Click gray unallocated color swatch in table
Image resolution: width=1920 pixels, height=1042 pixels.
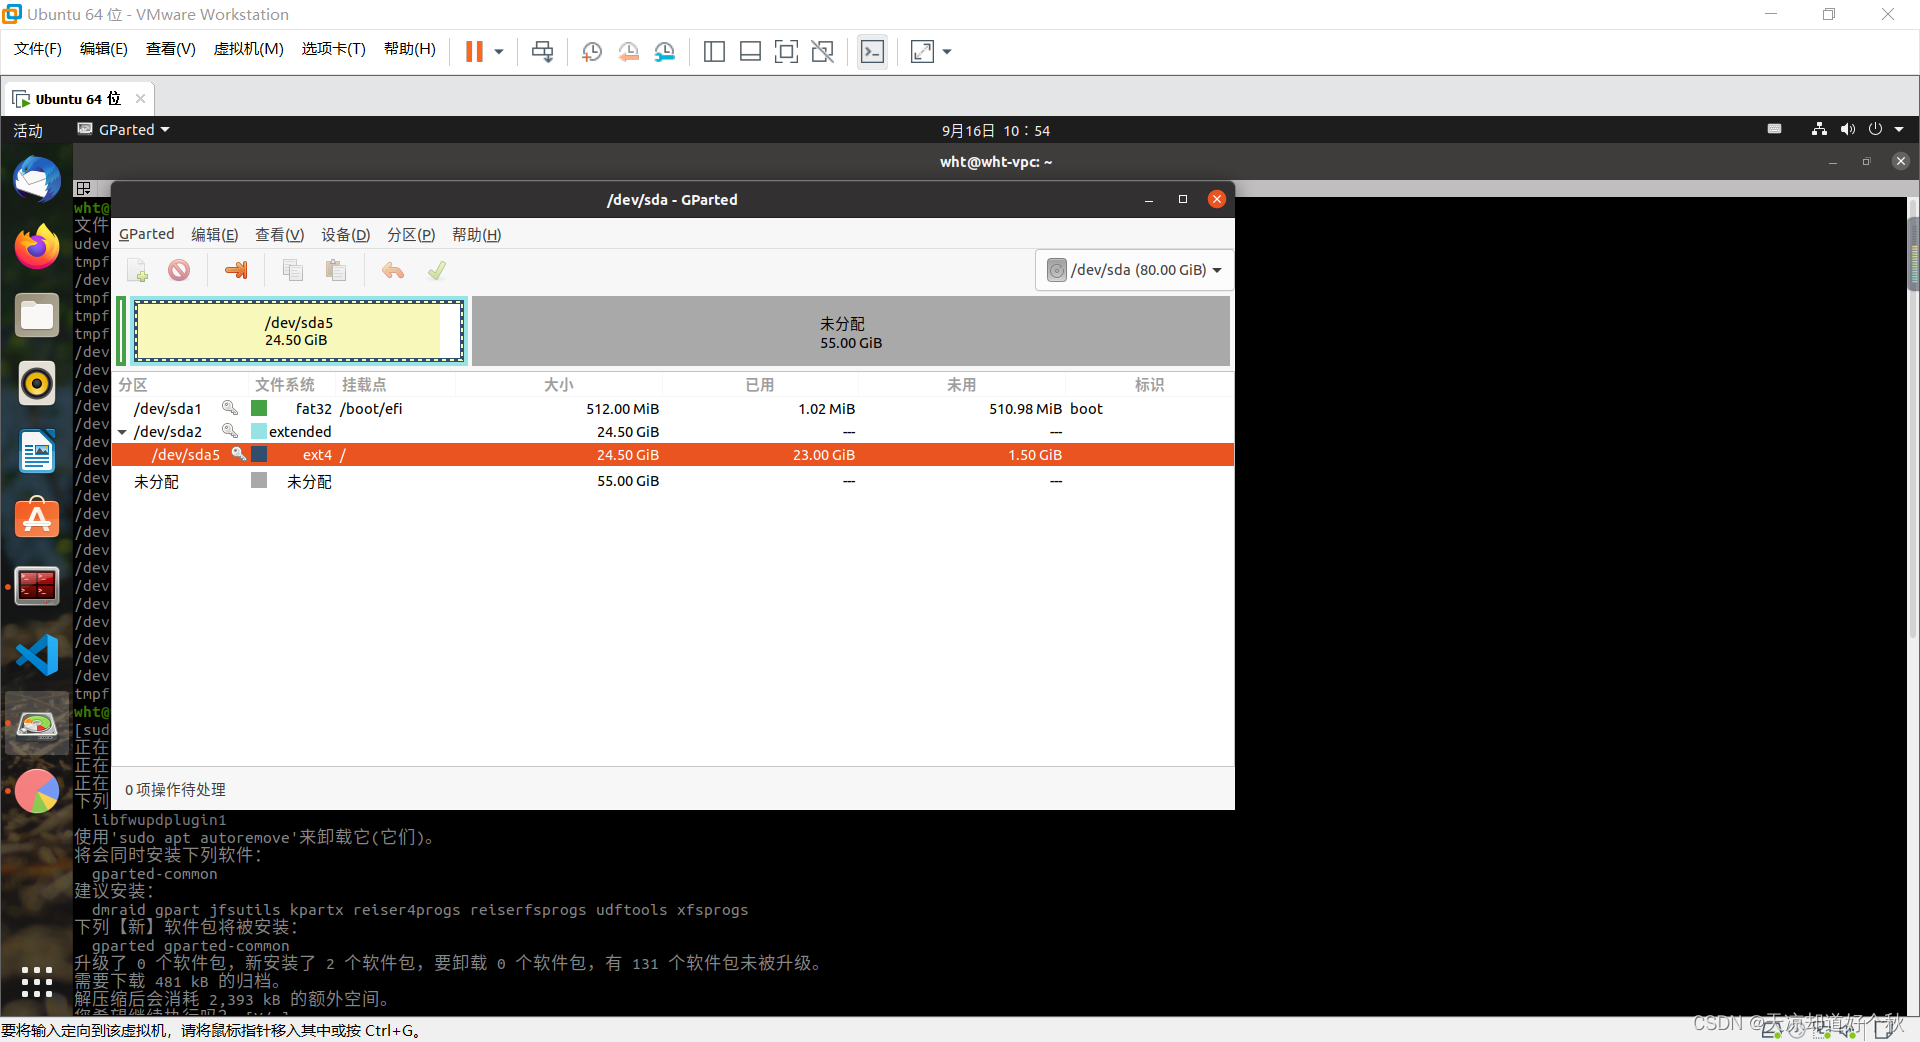(259, 480)
